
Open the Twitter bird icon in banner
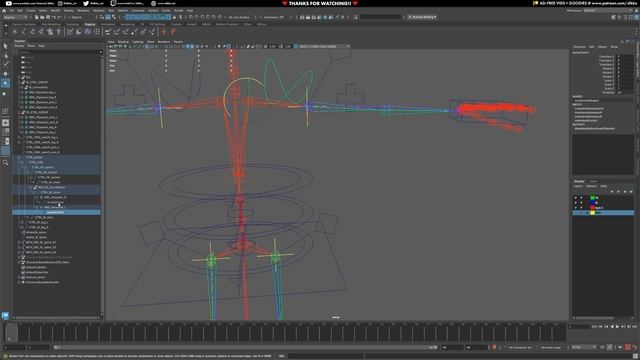tap(86, 3)
